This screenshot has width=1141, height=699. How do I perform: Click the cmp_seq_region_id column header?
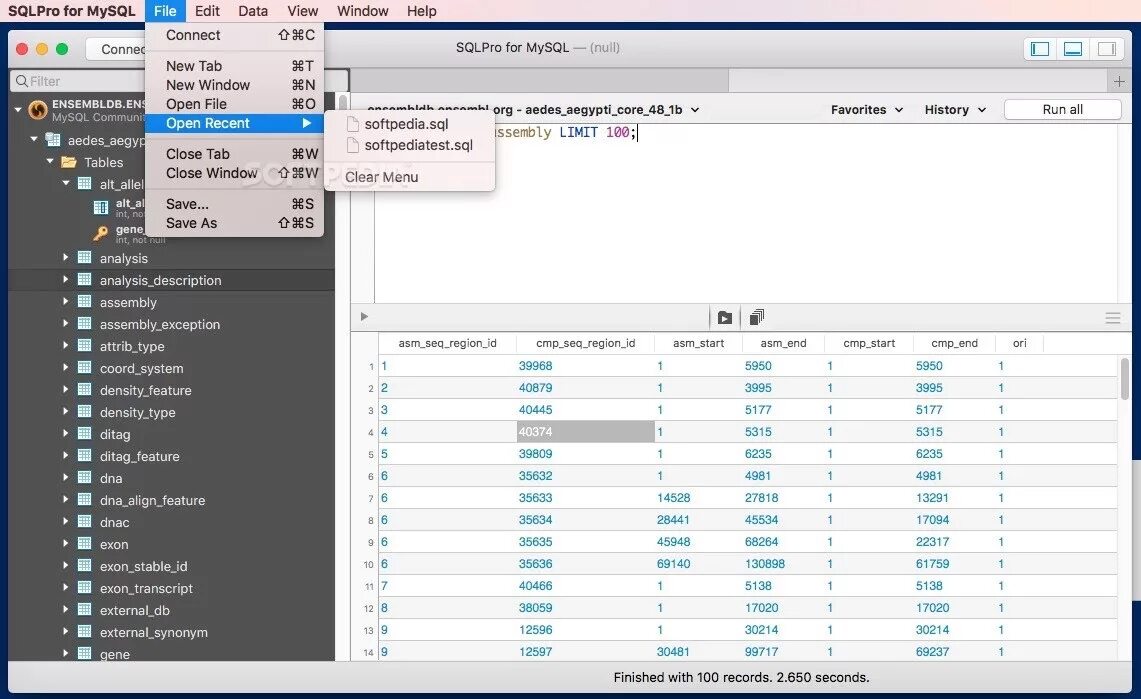coord(585,343)
